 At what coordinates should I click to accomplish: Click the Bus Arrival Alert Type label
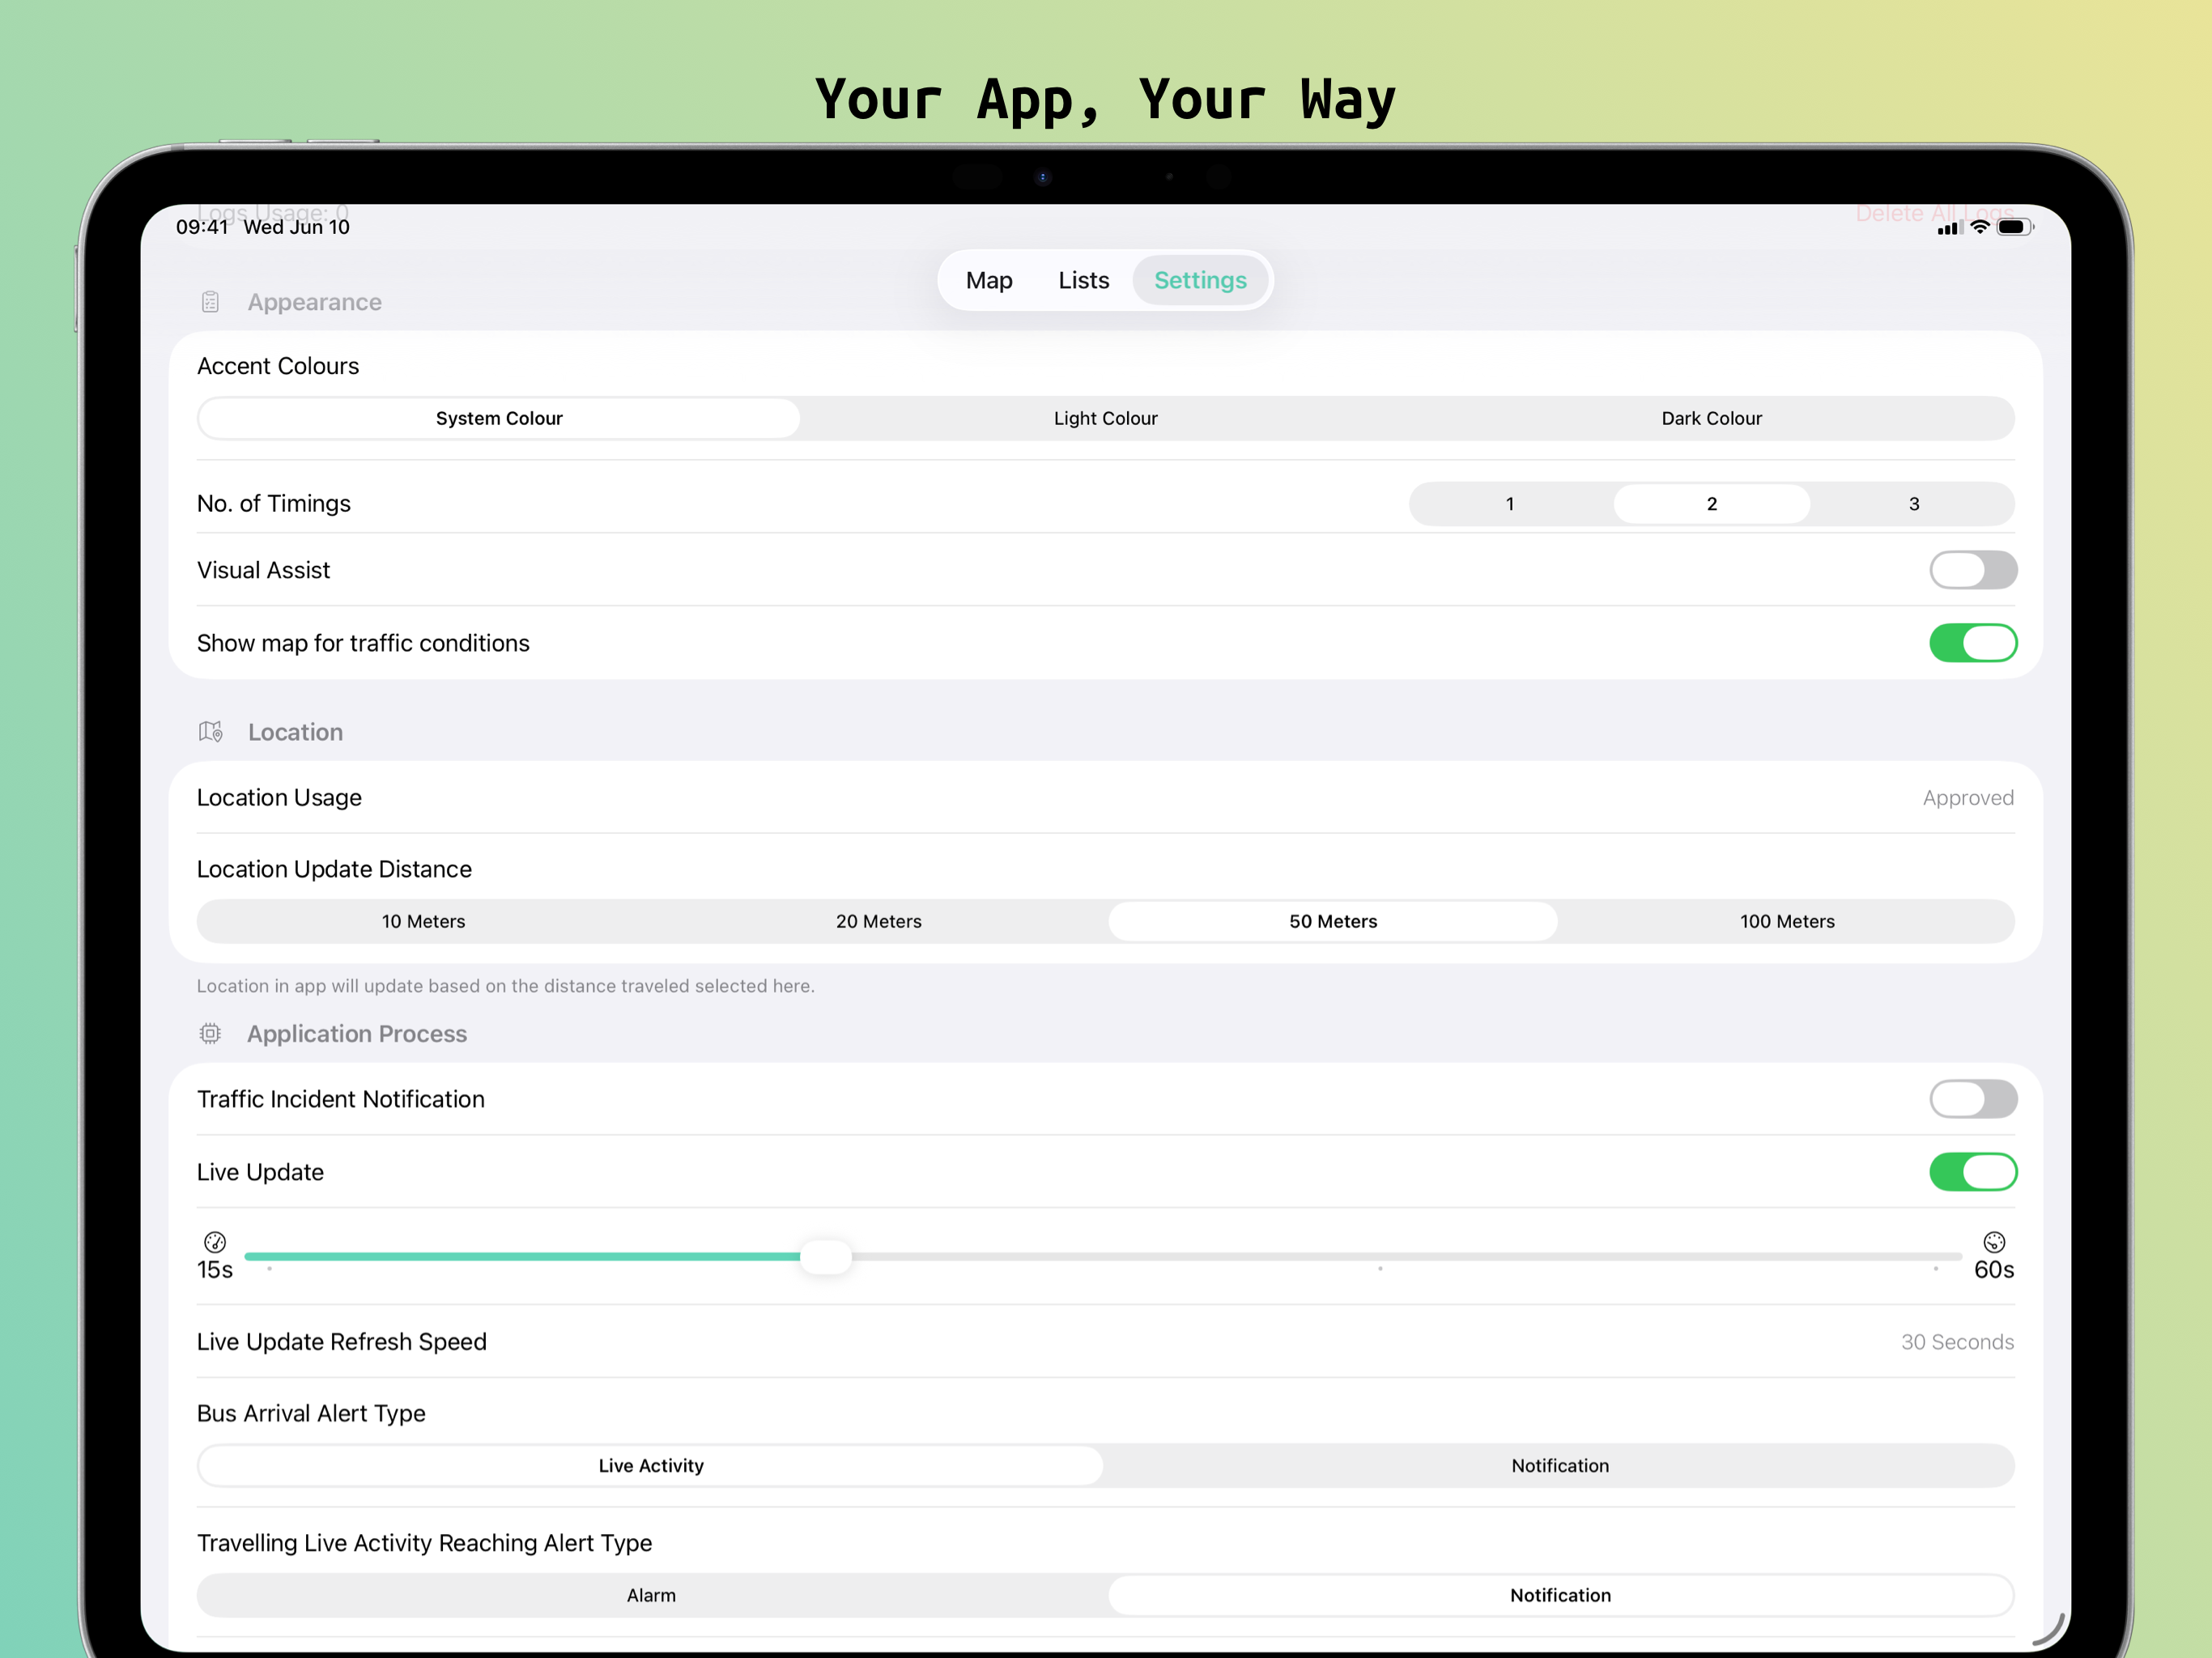tap(311, 1413)
